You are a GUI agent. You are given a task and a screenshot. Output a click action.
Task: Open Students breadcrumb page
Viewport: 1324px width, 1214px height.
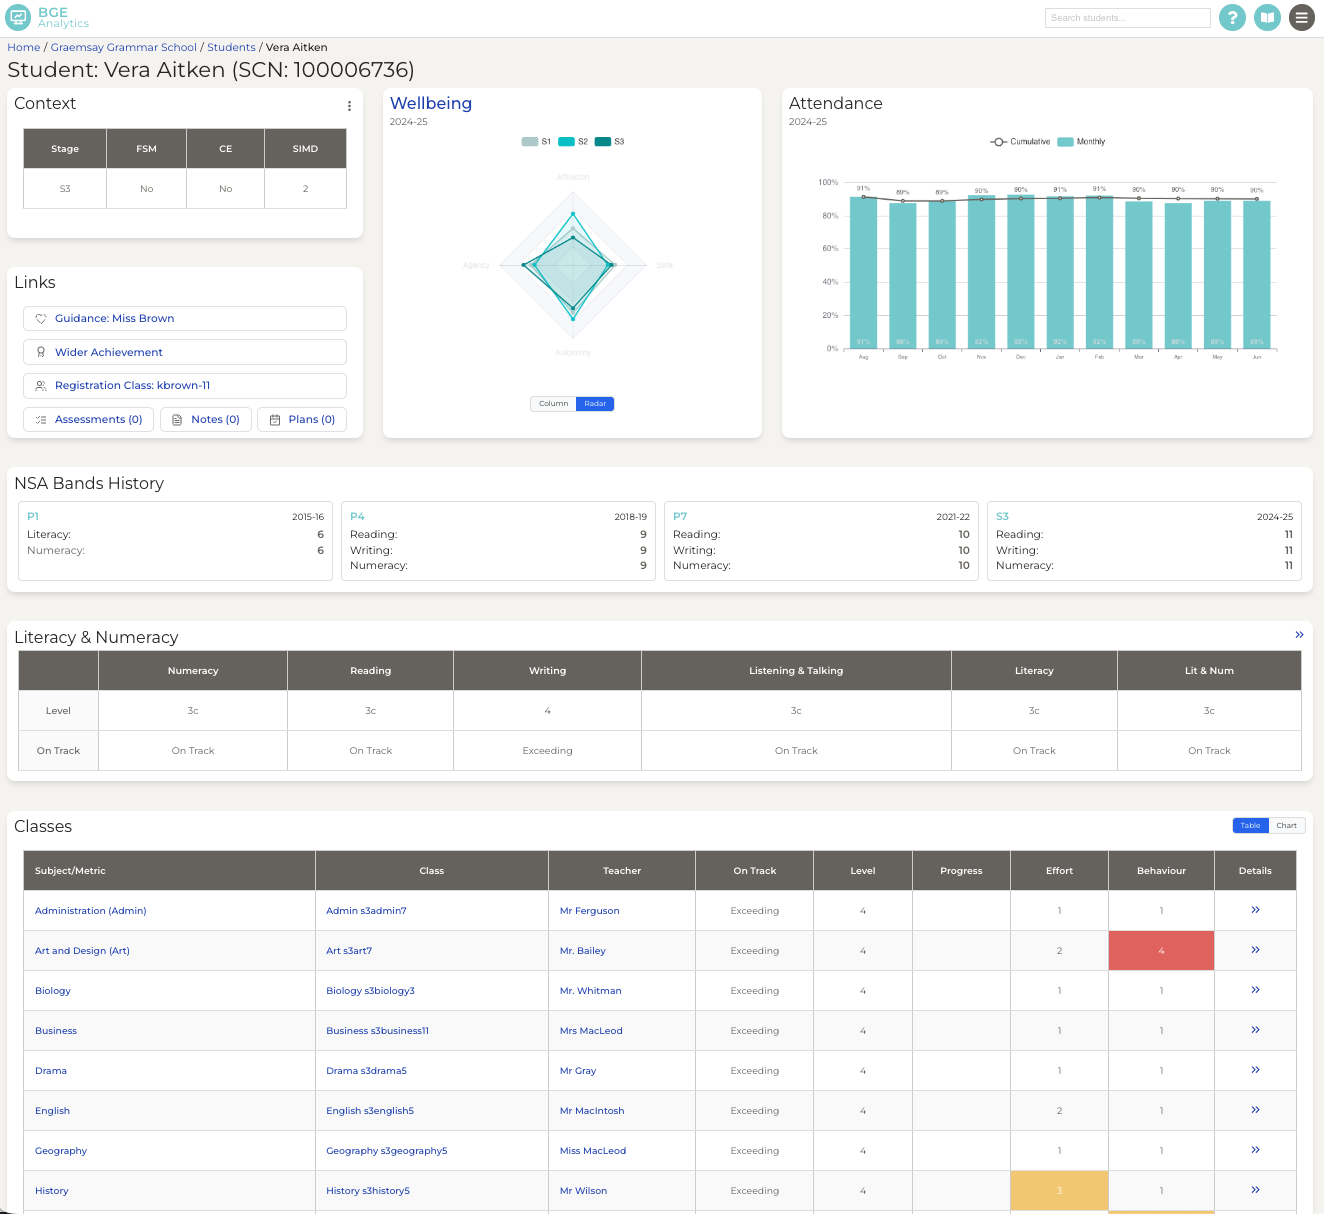[x=231, y=47]
